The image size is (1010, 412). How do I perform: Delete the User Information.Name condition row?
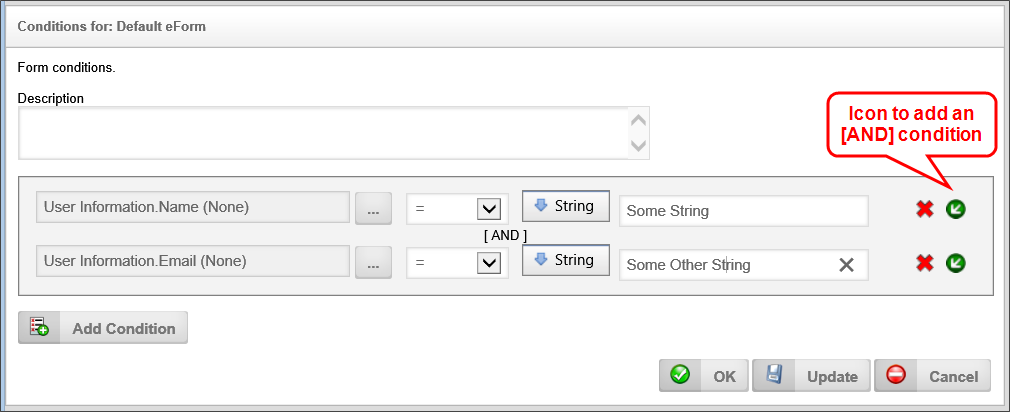(x=925, y=209)
